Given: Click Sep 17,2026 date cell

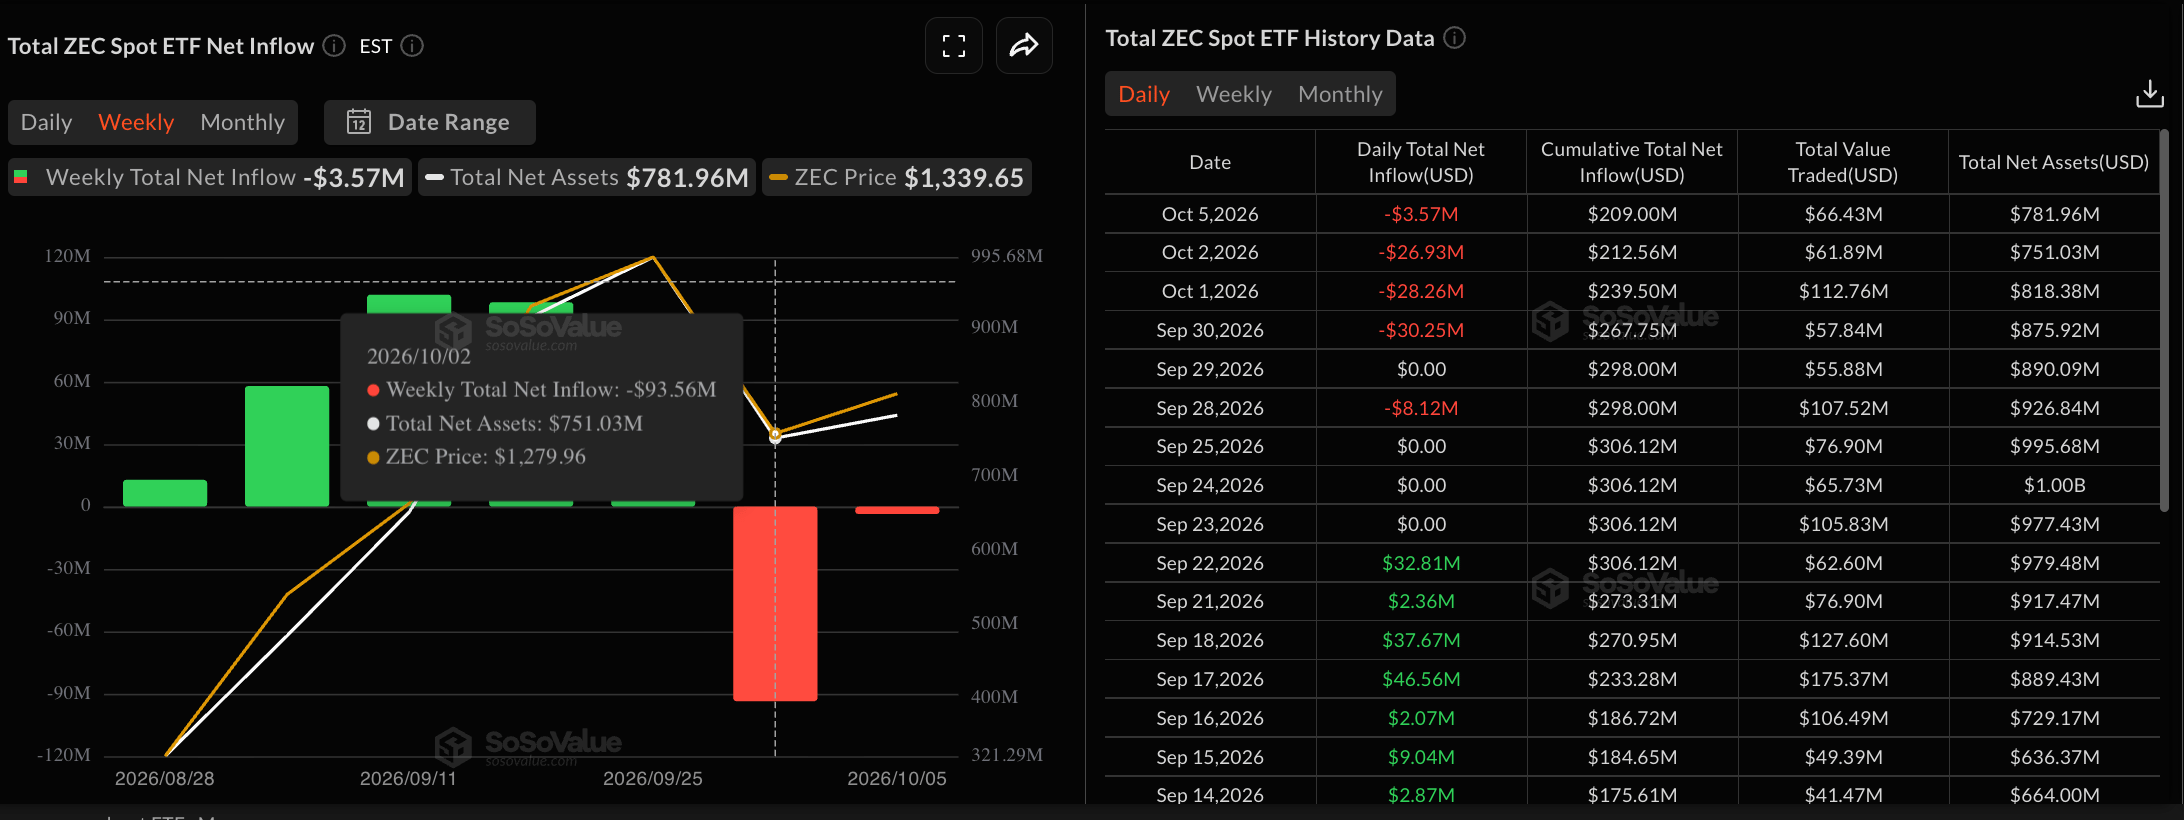Looking at the screenshot, I should point(1210,679).
